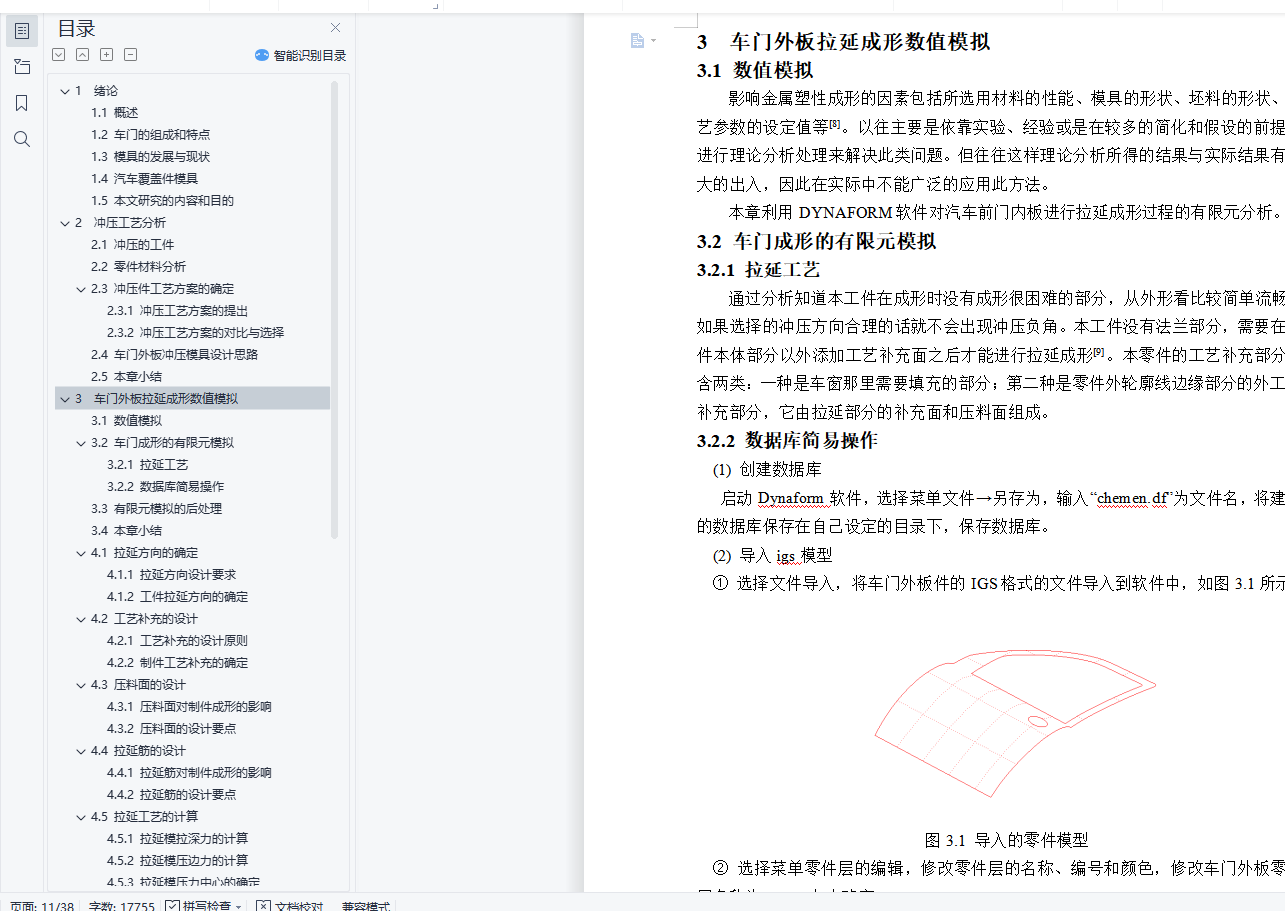Collapse the '4.4 拉延筋的设计' outline node
Viewport: 1285px width, 911px height.
tap(81, 751)
